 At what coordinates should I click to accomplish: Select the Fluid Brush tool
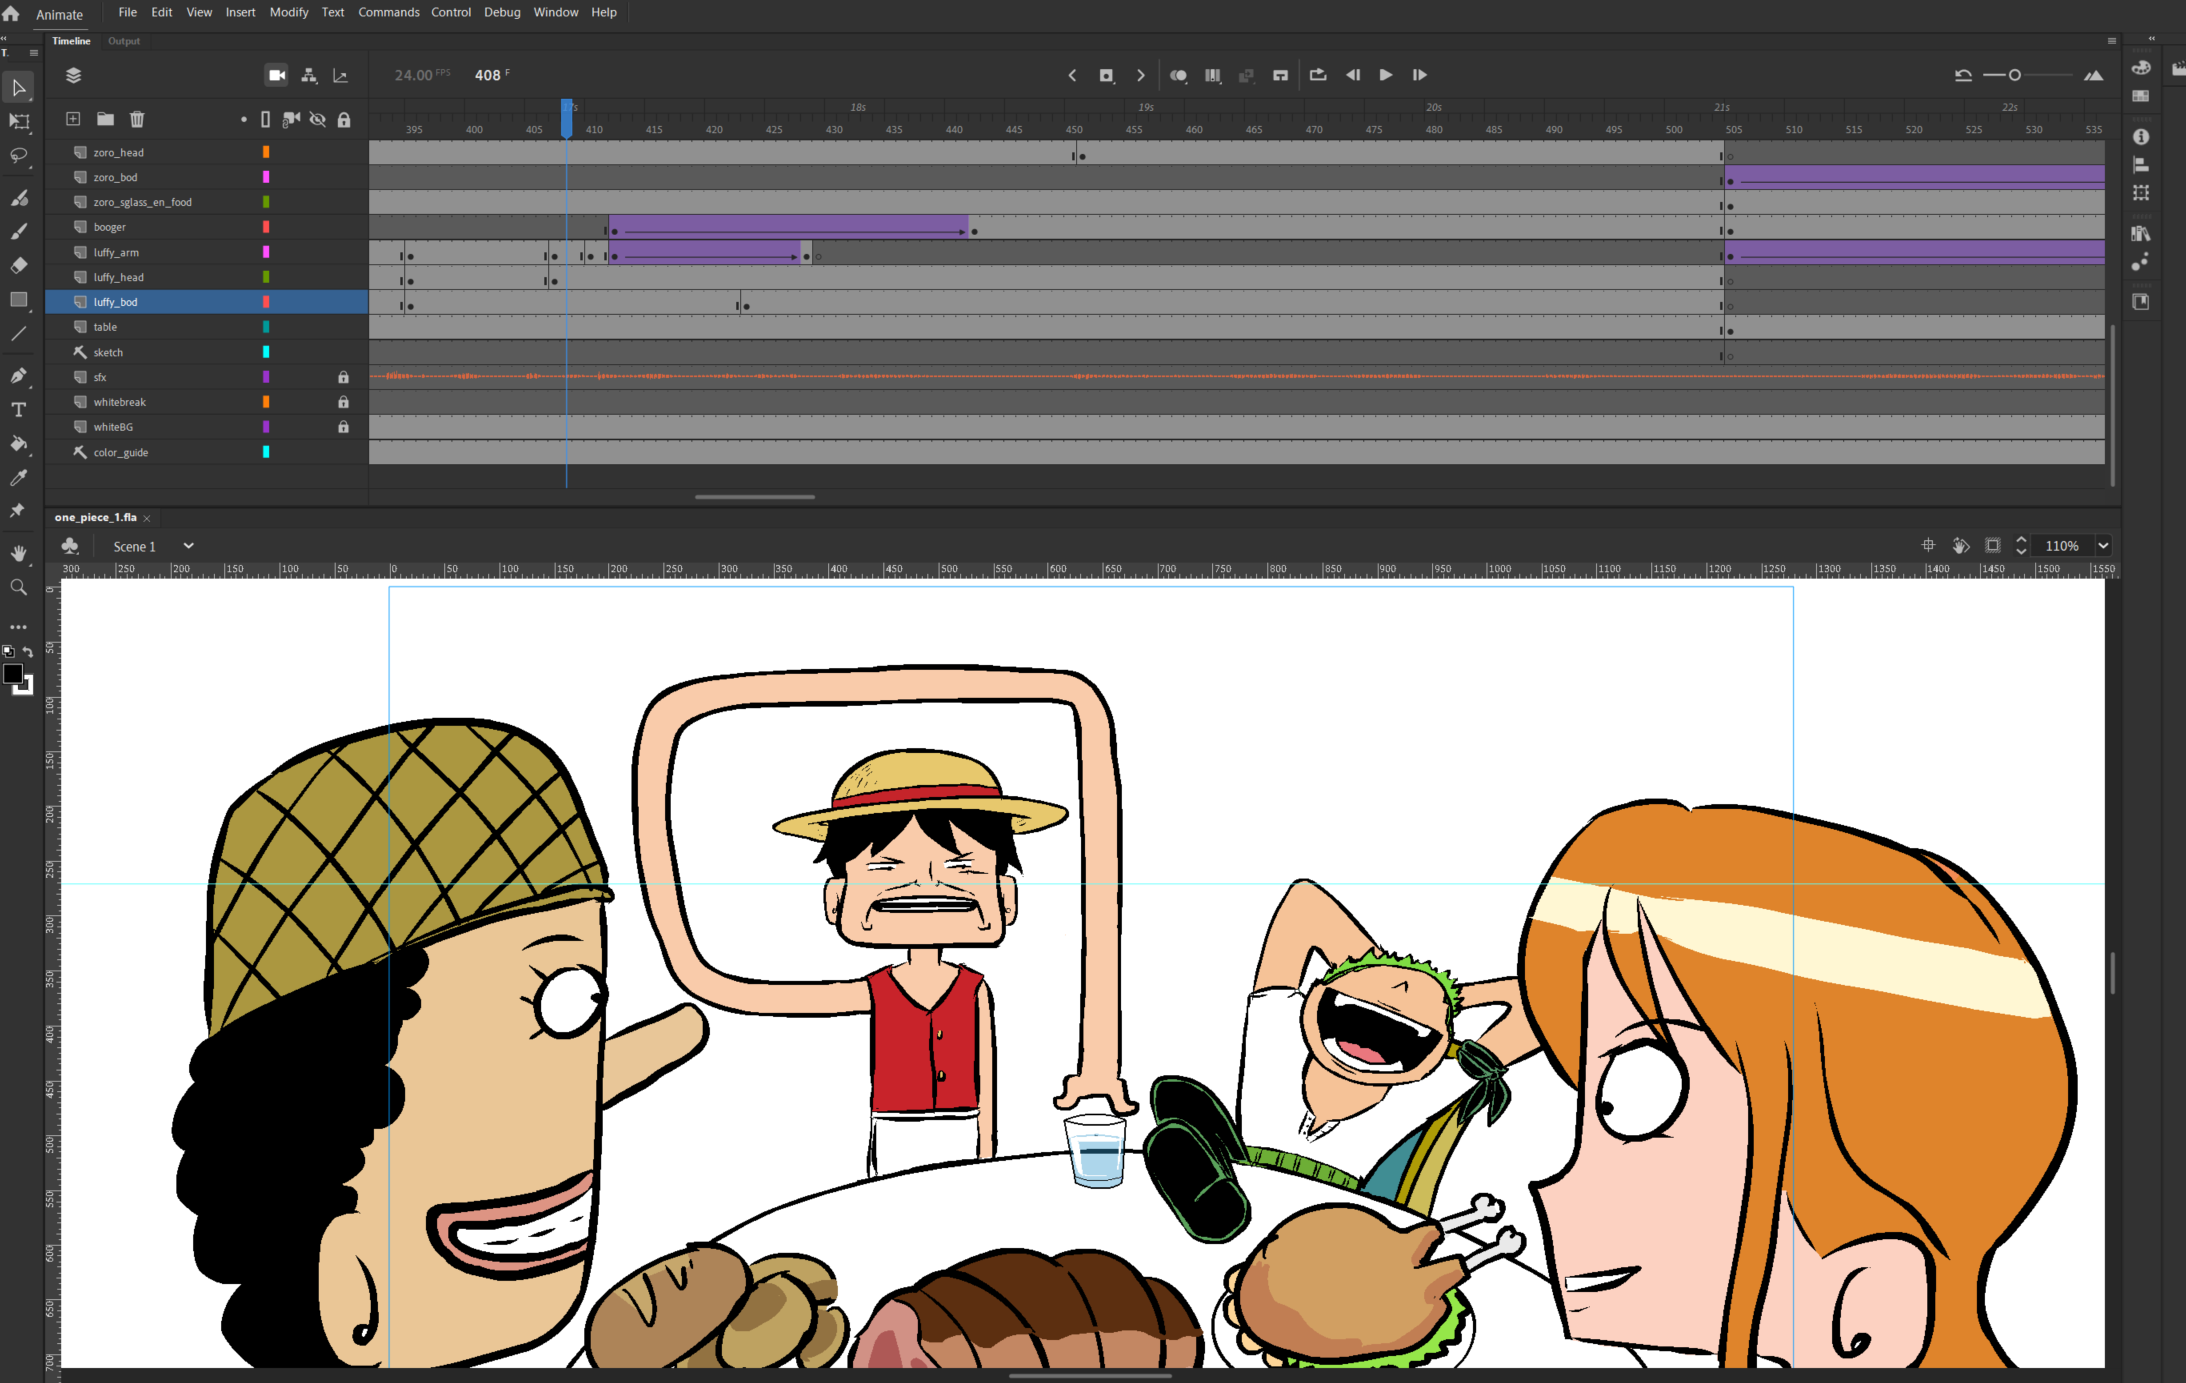18,197
